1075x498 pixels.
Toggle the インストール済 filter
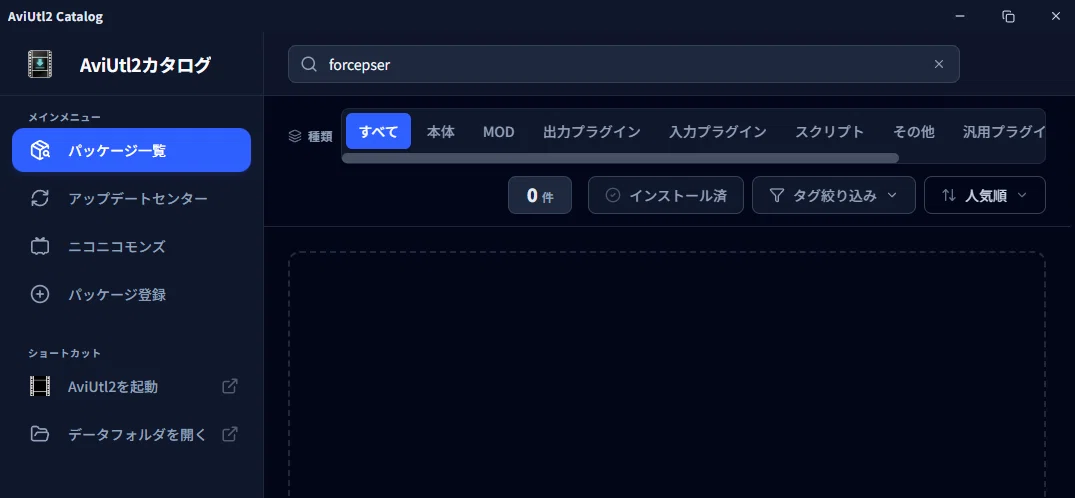tap(666, 195)
